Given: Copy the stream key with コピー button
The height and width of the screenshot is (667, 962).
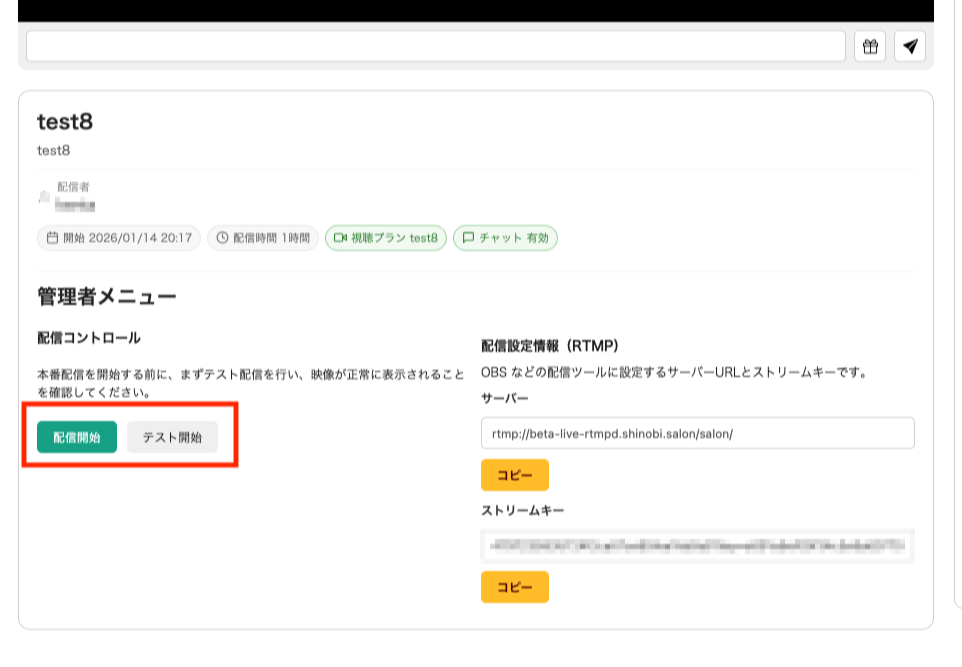Looking at the screenshot, I should [515, 587].
